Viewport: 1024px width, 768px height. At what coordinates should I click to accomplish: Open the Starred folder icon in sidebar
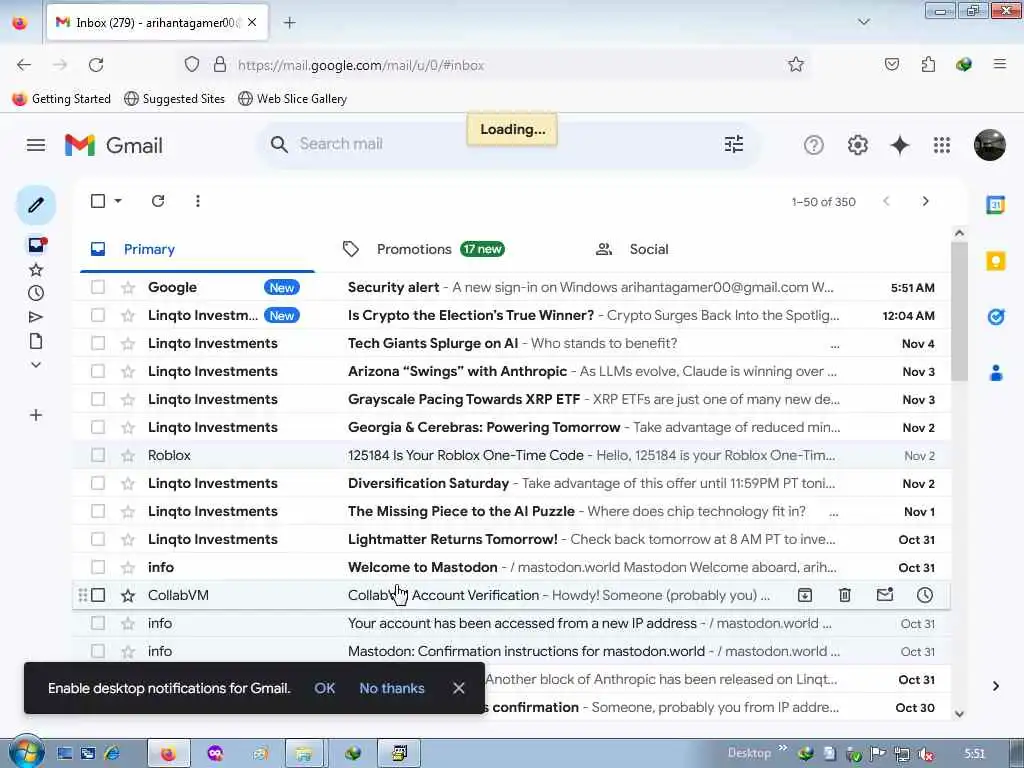point(36,270)
